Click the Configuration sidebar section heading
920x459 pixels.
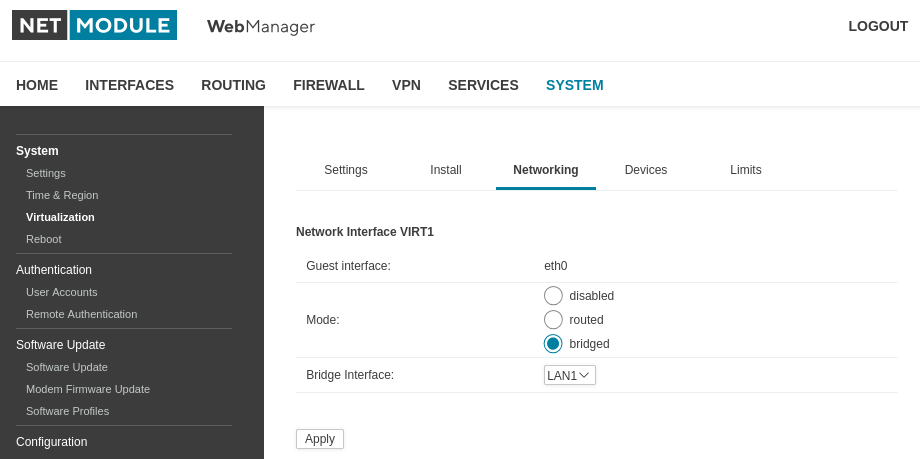point(52,442)
